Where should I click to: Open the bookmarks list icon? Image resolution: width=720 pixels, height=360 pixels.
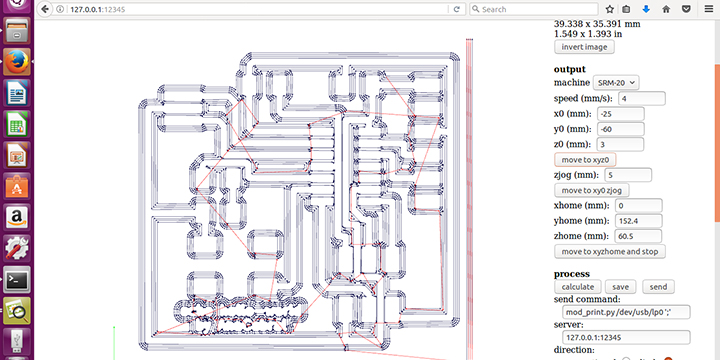click(626, 9)
